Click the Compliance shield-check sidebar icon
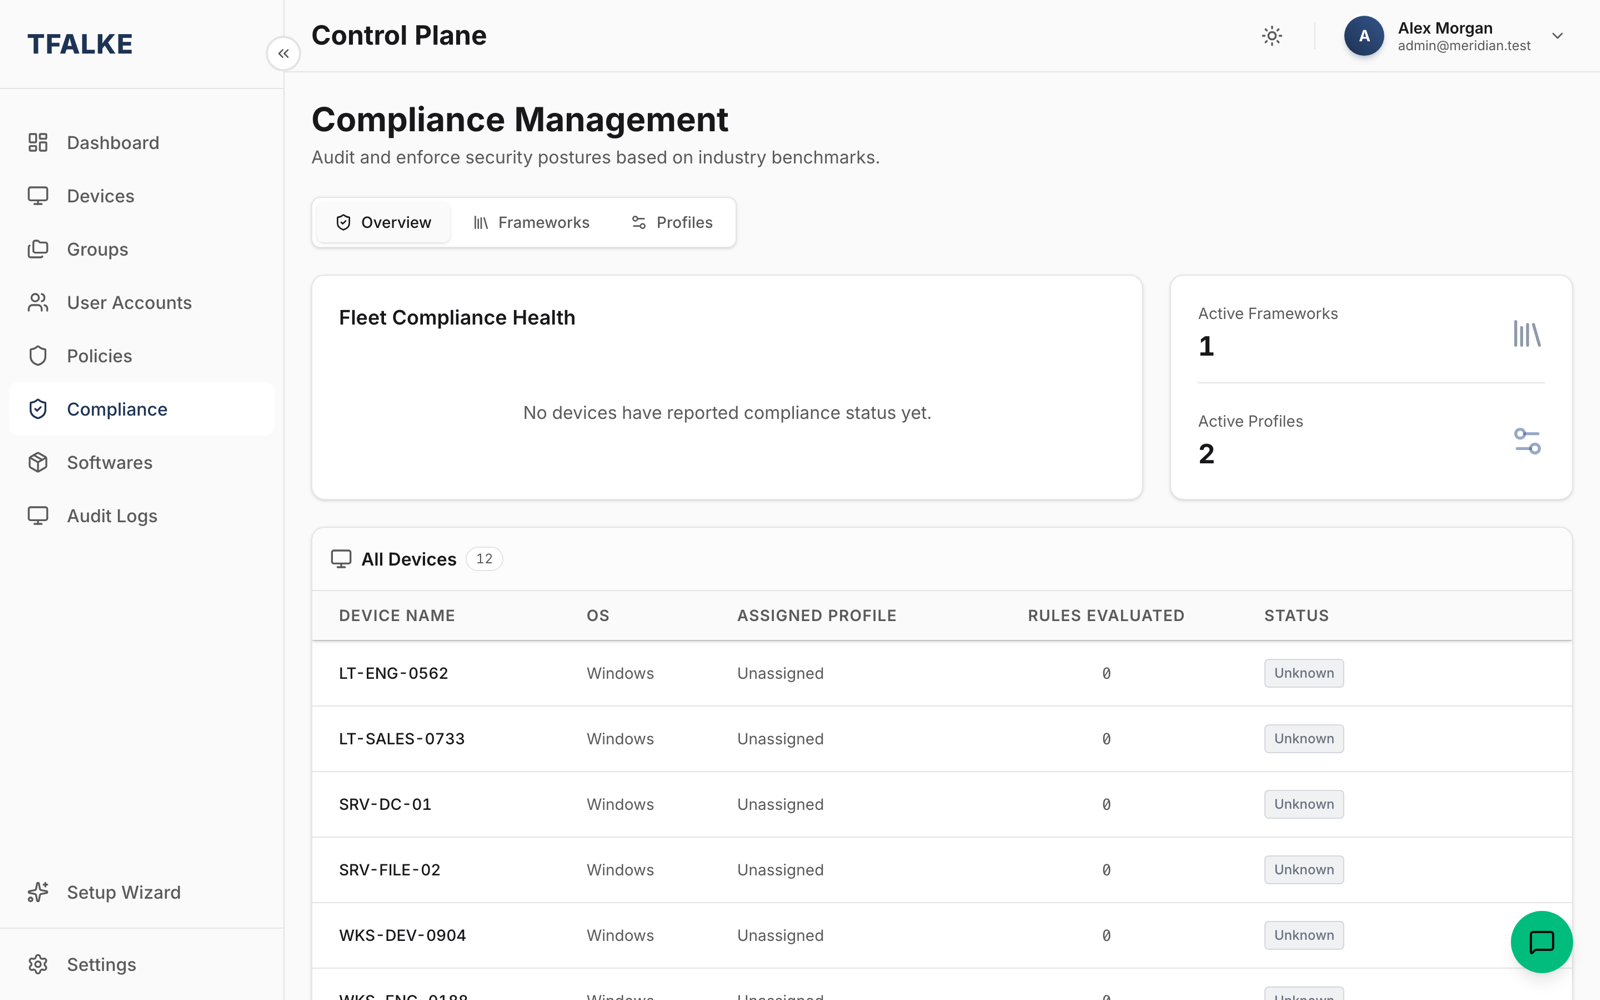 click(38, 409)
